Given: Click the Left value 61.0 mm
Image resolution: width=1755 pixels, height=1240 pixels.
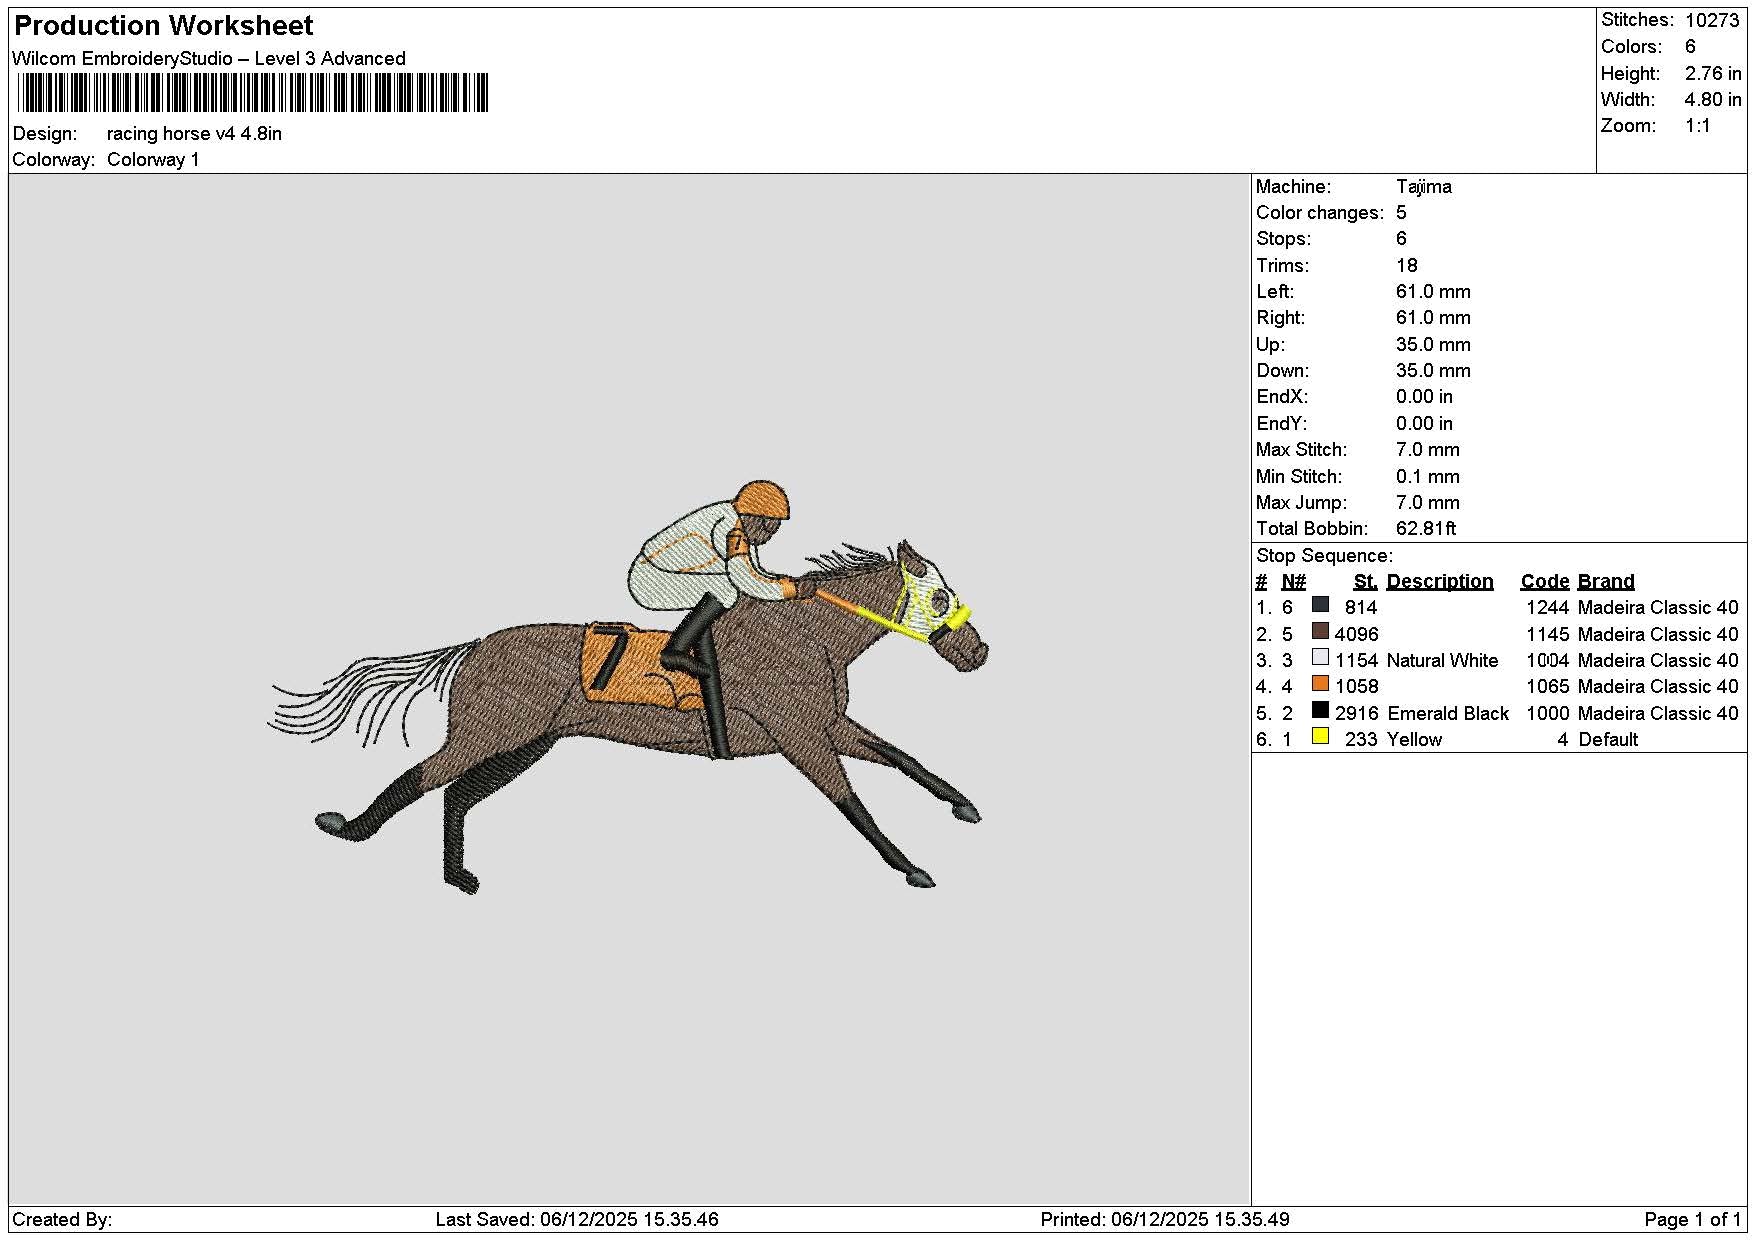Looking at the screenshot, I should click(1433, 291).
